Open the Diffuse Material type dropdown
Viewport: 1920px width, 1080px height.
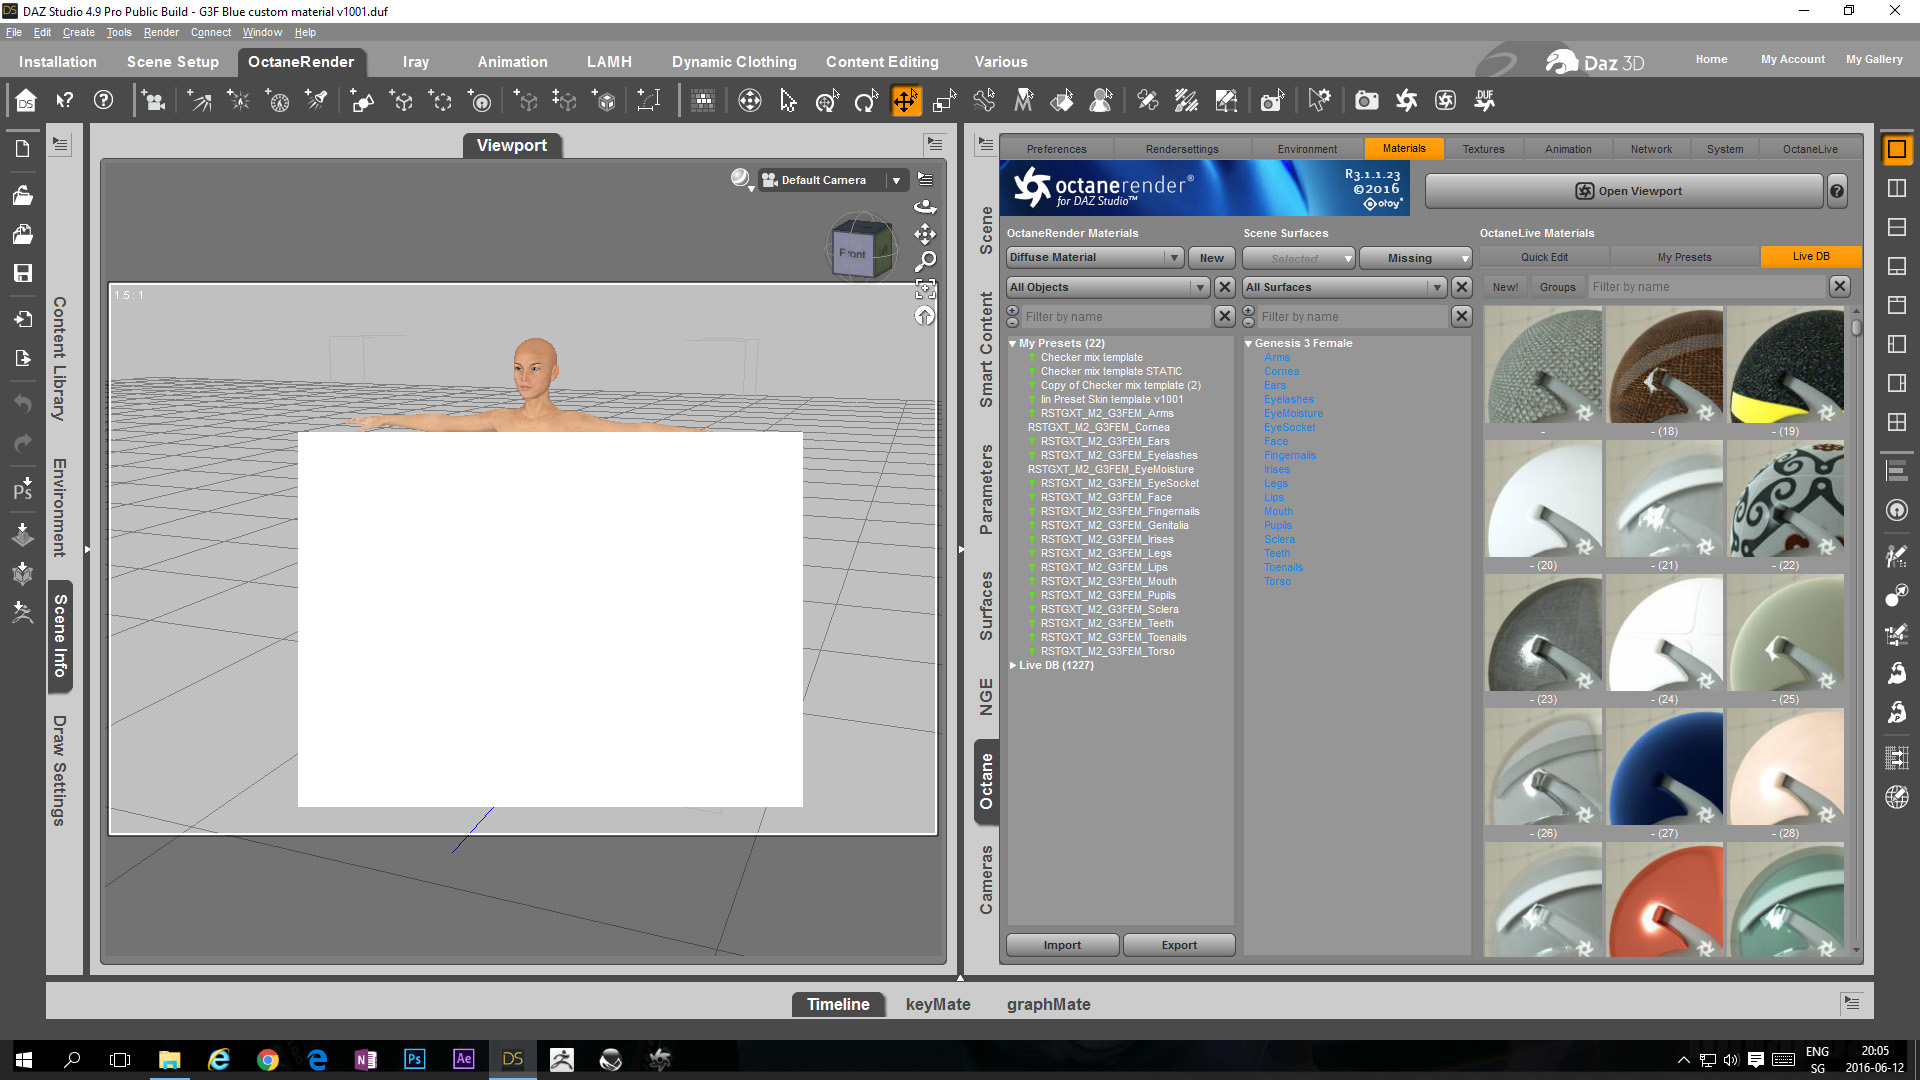point(1094,258)
